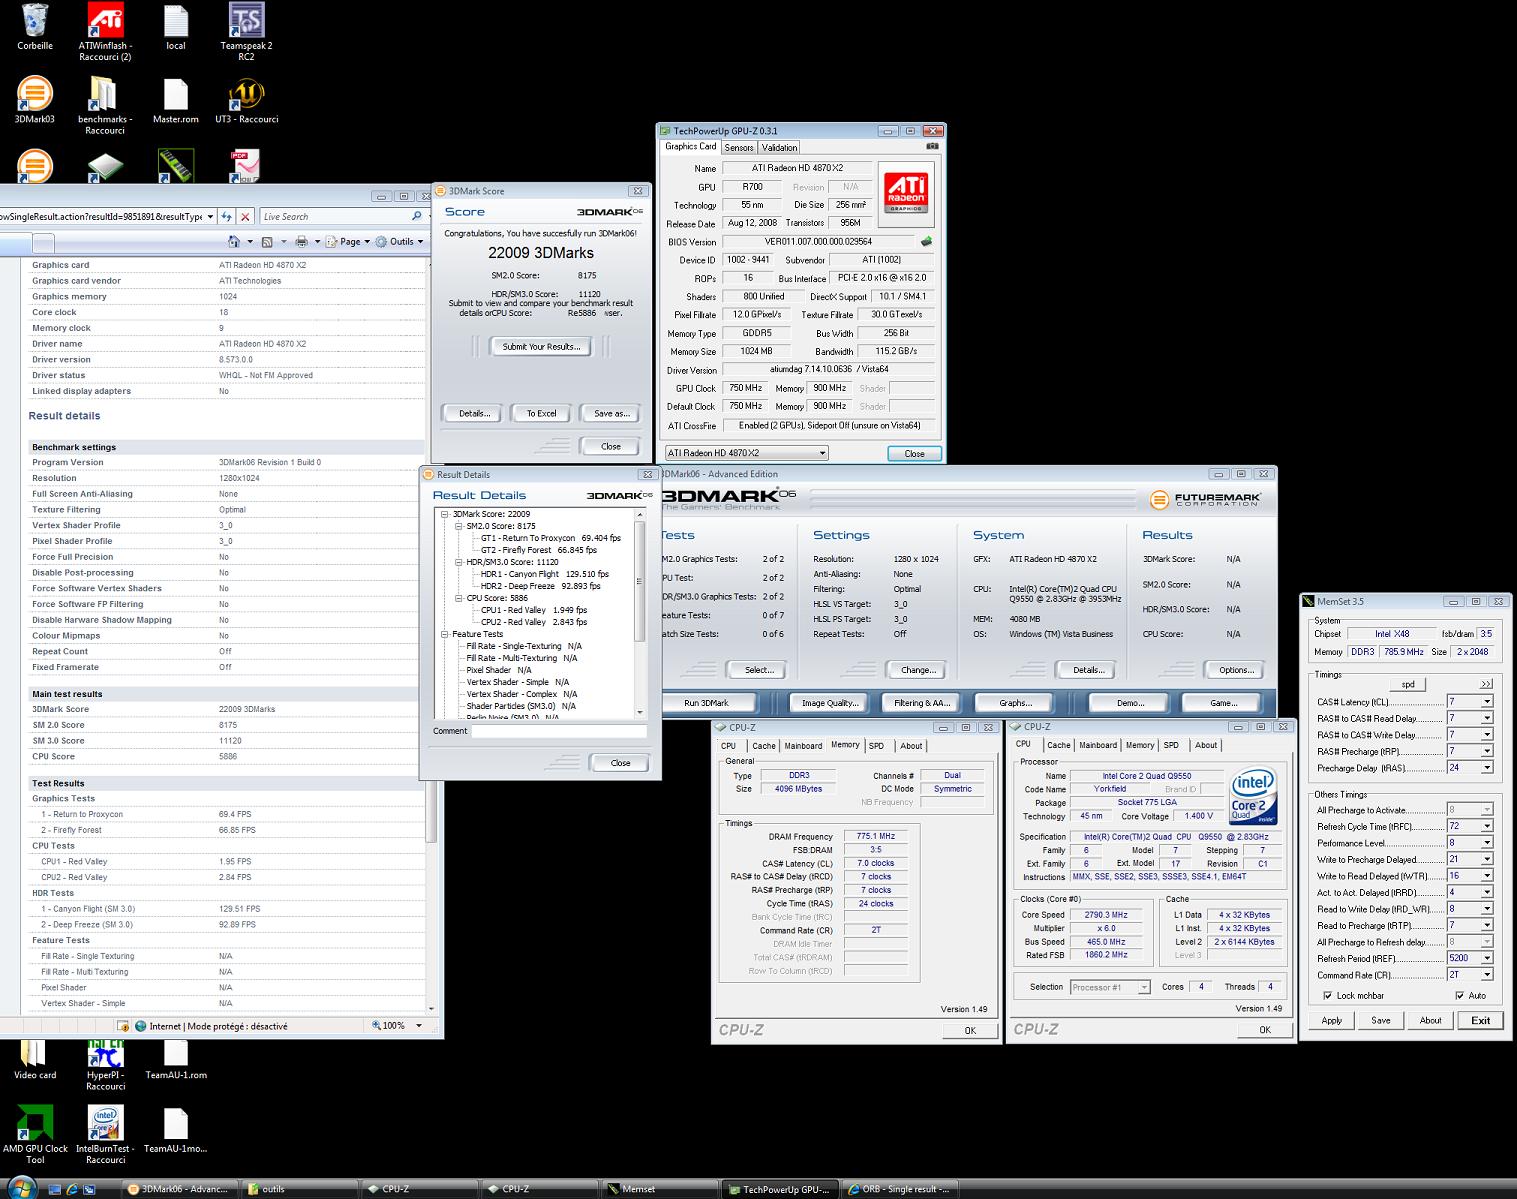1517x1199 pixels.
Task: Switch to Mainboard tab in right CPU-Z window
Action: 1098,745
